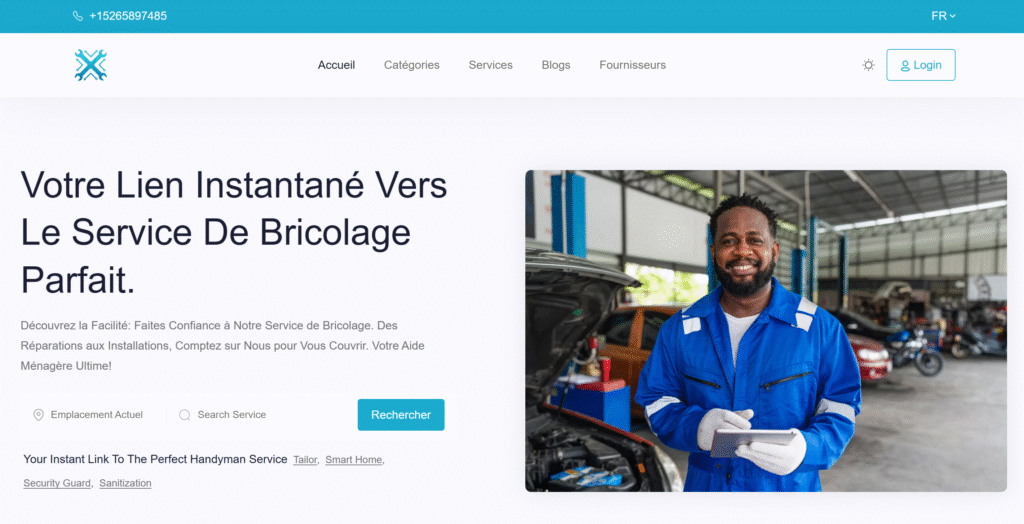The width and height of the screenshot is (1024, 524).
Task: Click the user icon in Login button
Action: click(905, 65)
